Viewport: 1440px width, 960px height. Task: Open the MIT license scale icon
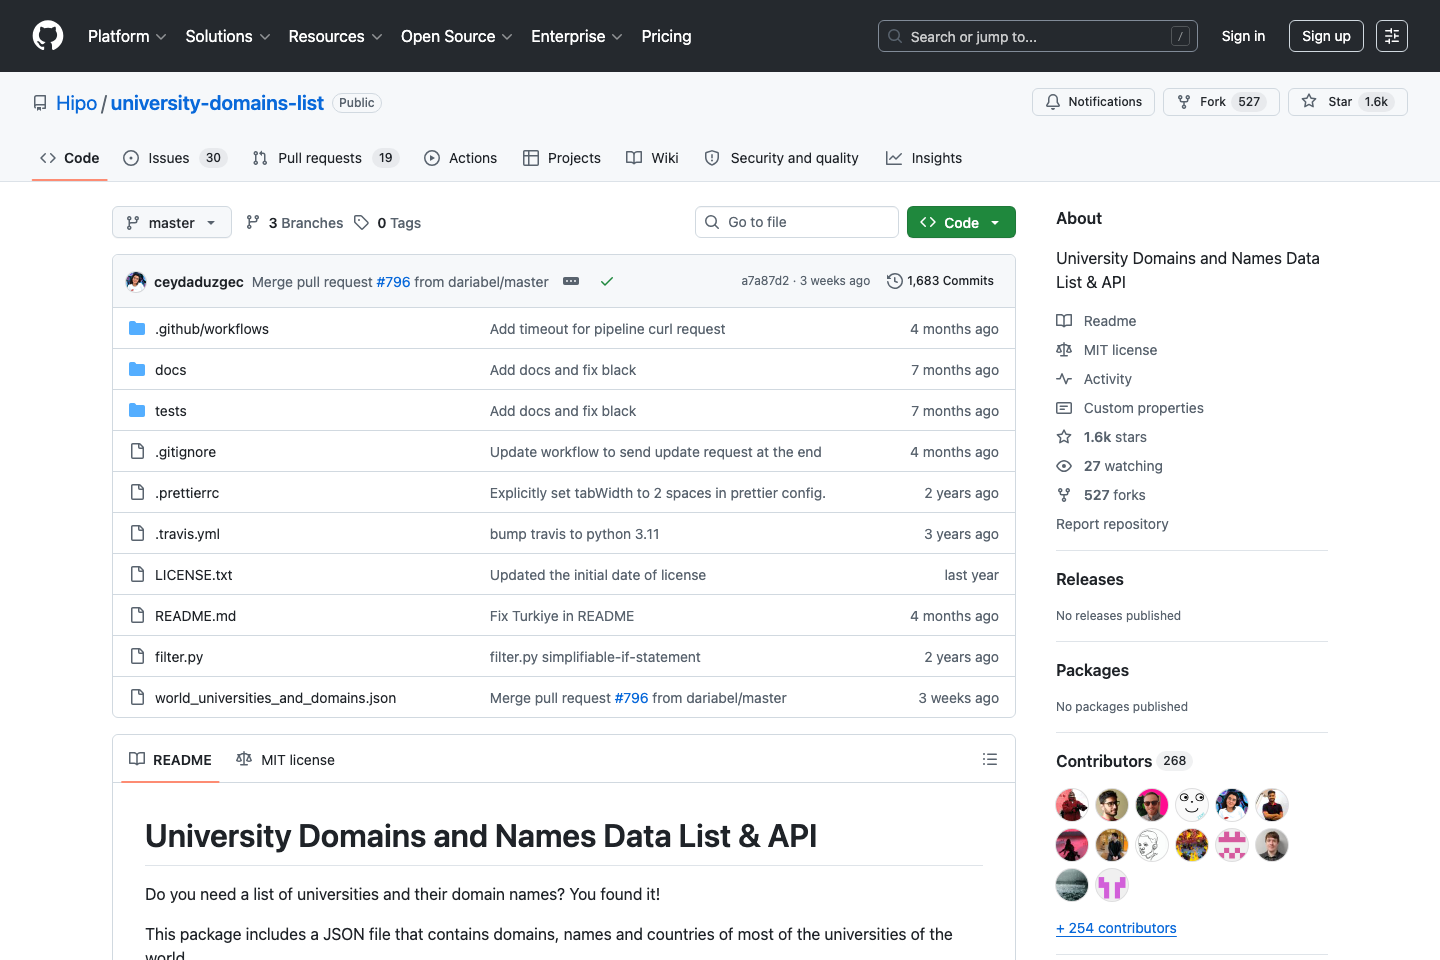tap(1064, 349)
